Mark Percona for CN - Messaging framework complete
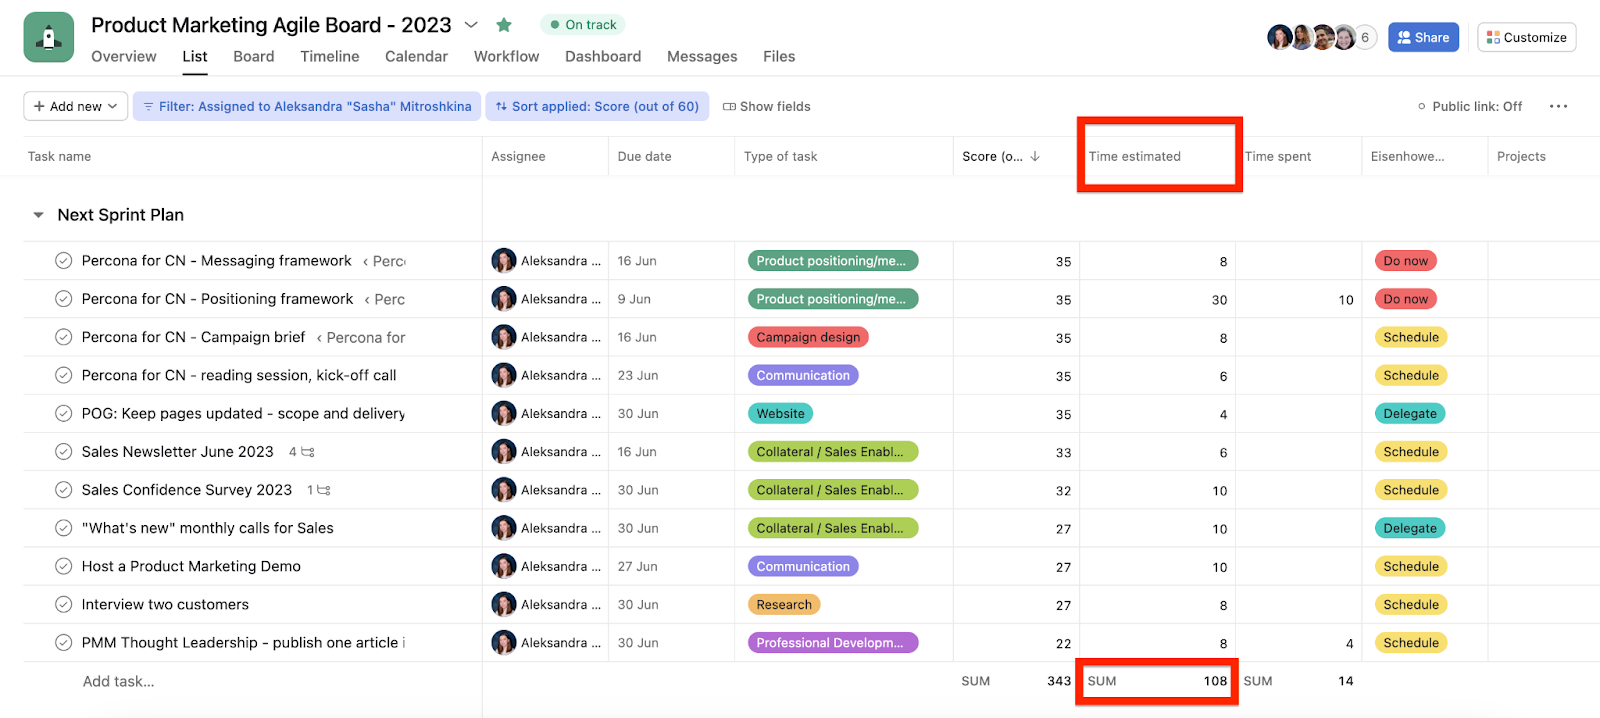Image resolution: width=1600 pixels, height=718 pixels. (63, 261)
